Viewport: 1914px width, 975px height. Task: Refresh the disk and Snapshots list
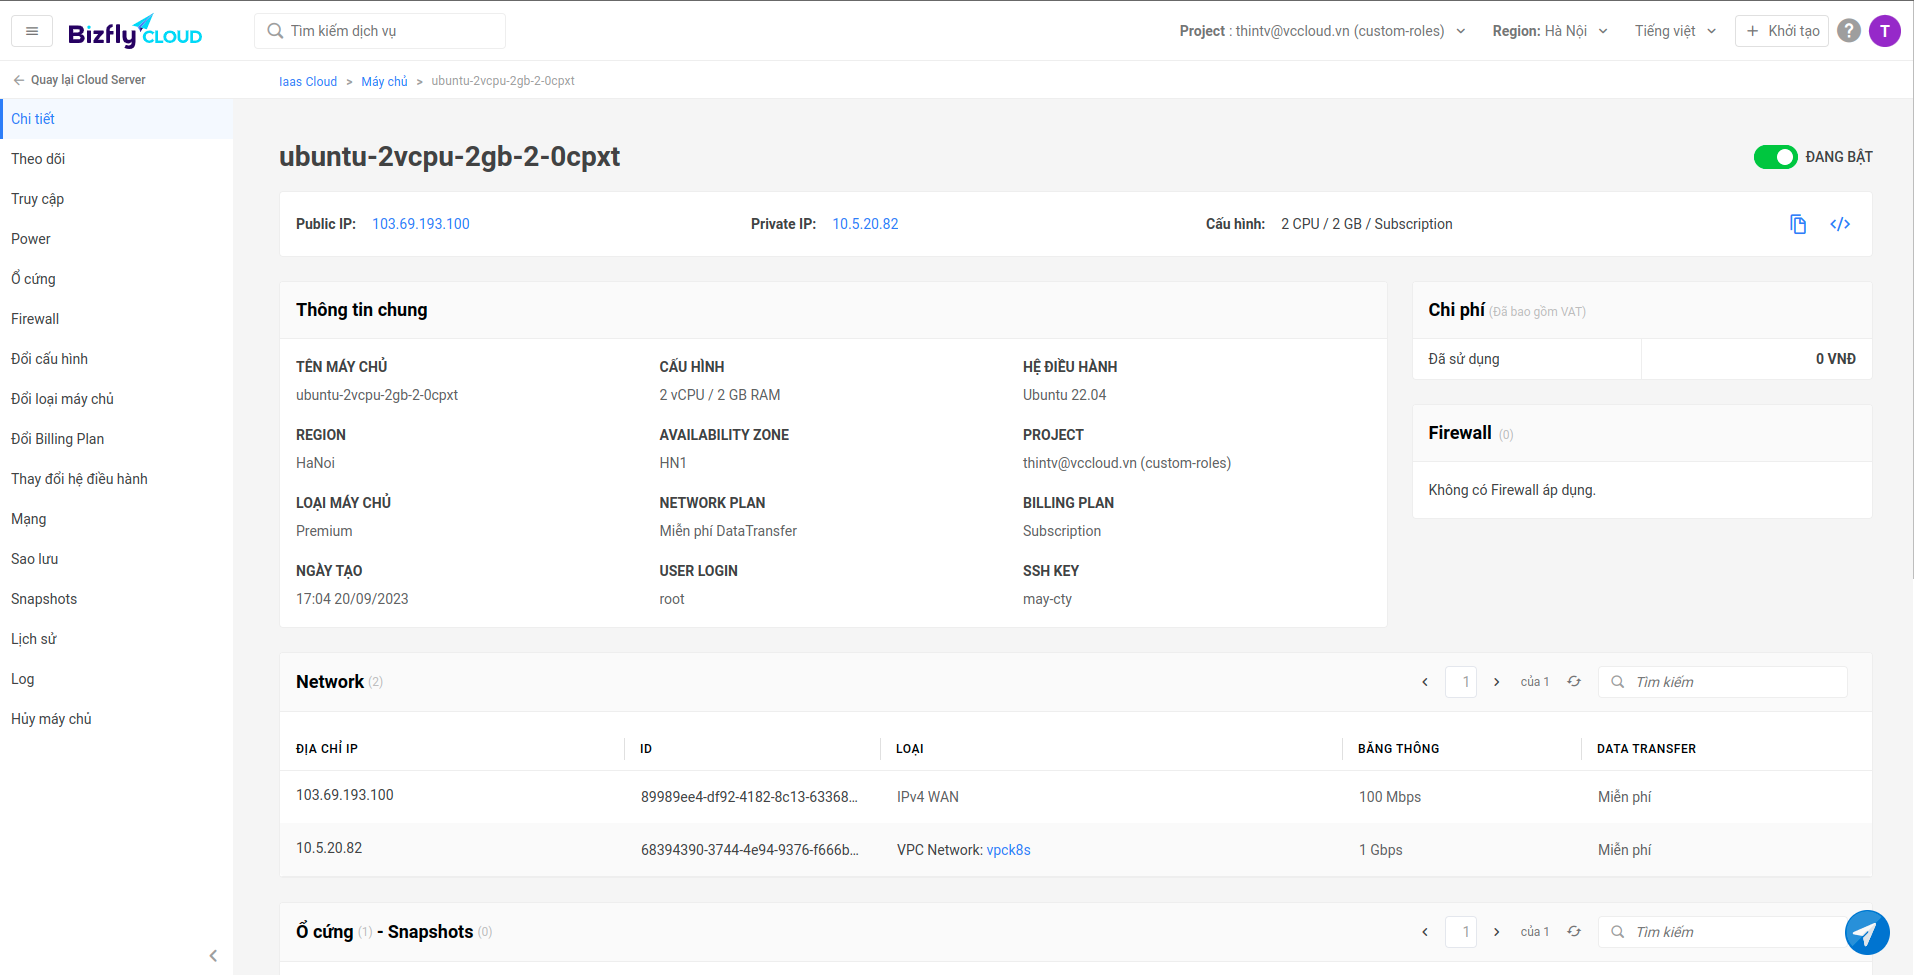click(1573, 932)
